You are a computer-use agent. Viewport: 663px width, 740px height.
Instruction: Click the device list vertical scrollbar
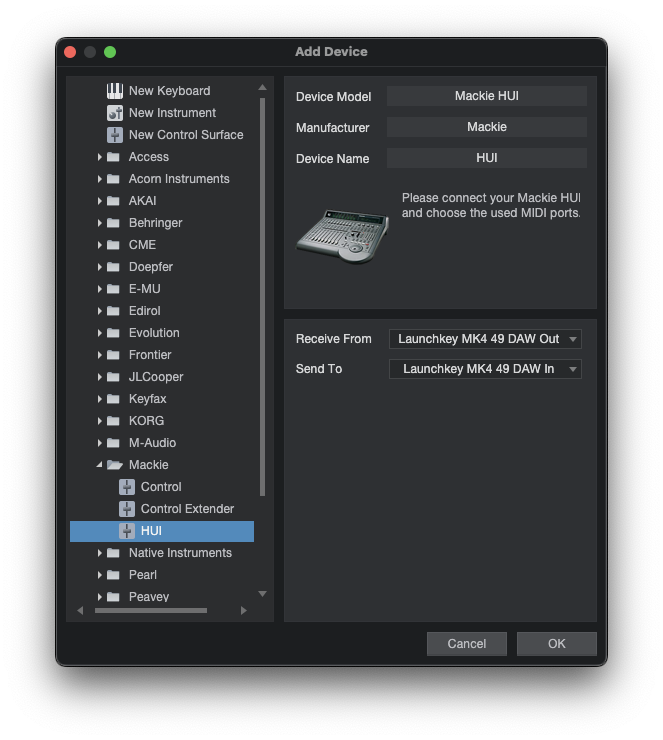[262, 297]
